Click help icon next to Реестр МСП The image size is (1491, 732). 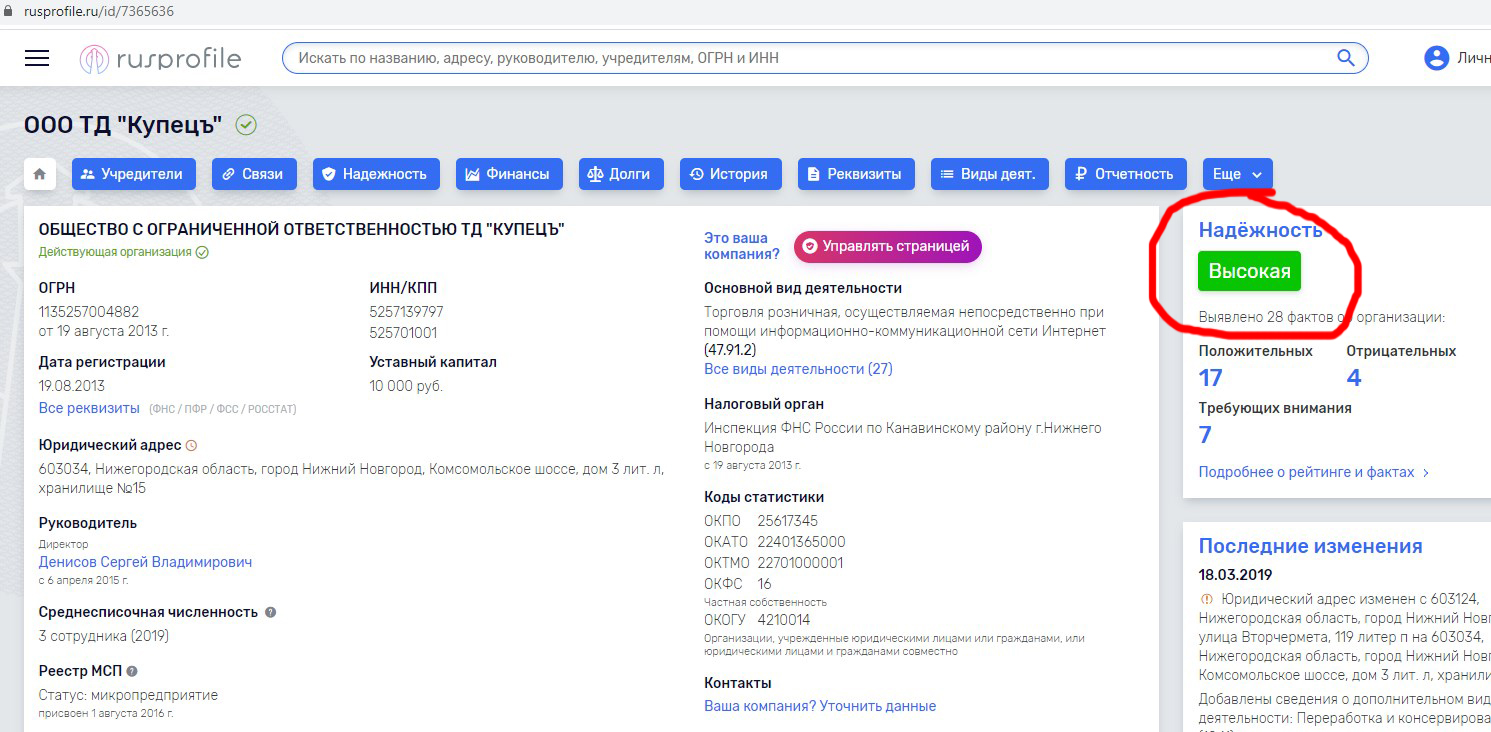click(x=132, y=672)
